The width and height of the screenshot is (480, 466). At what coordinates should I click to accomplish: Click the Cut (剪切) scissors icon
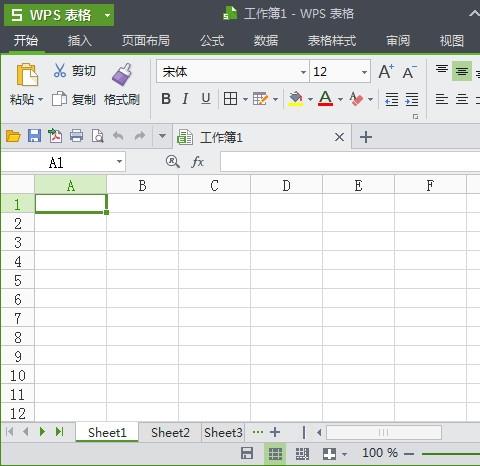60,71
